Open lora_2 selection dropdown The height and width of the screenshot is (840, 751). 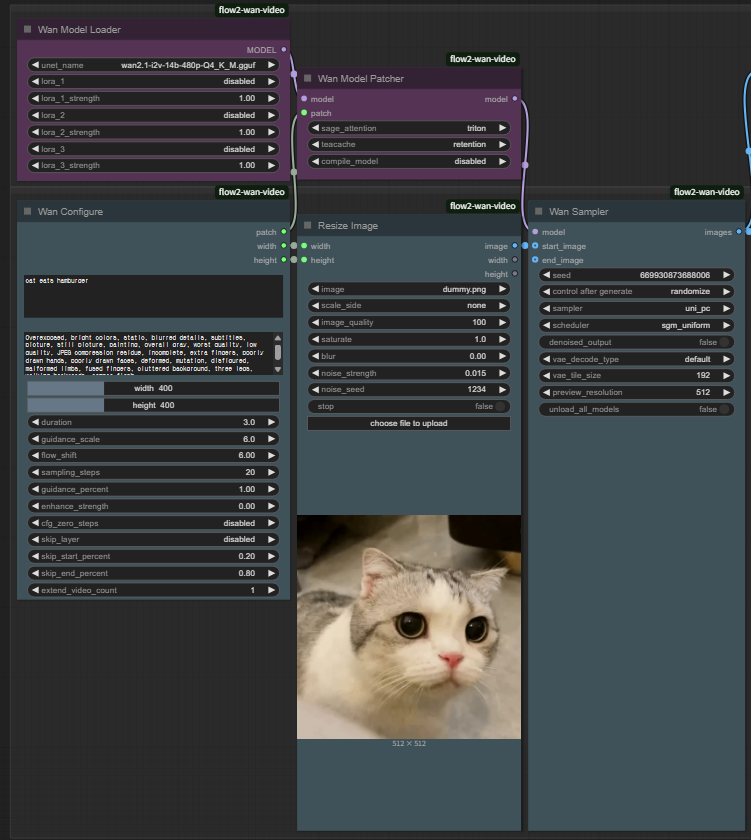click(x=153, y=115)
